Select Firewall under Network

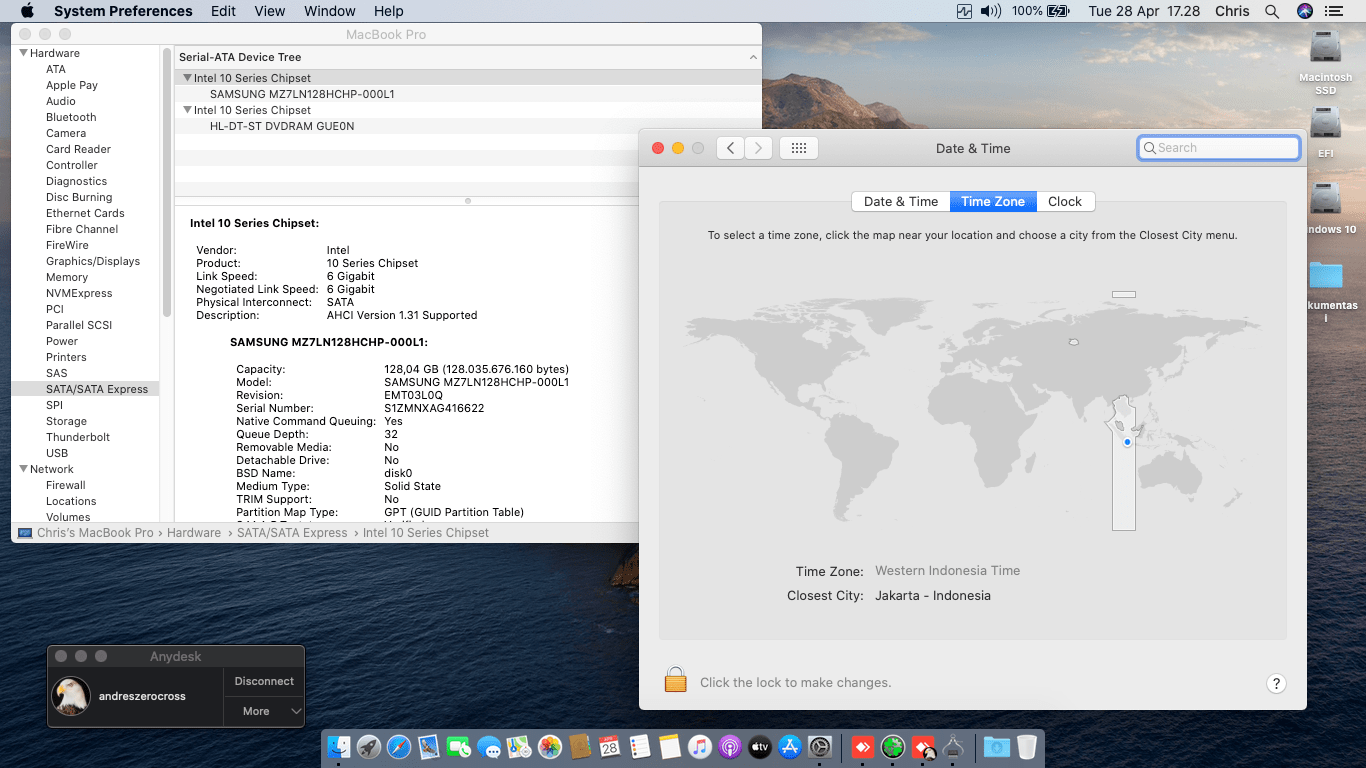click(x=66, y=485)
